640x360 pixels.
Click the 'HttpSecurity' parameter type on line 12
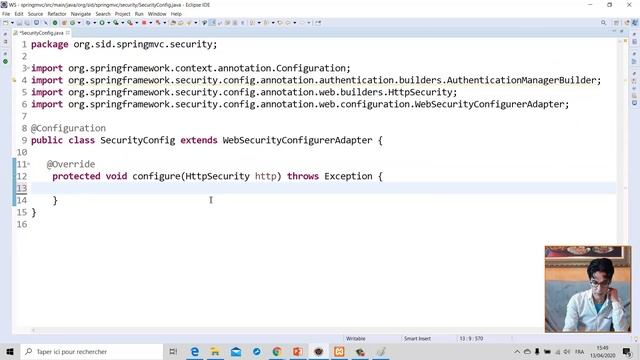[x=217, y=176]
